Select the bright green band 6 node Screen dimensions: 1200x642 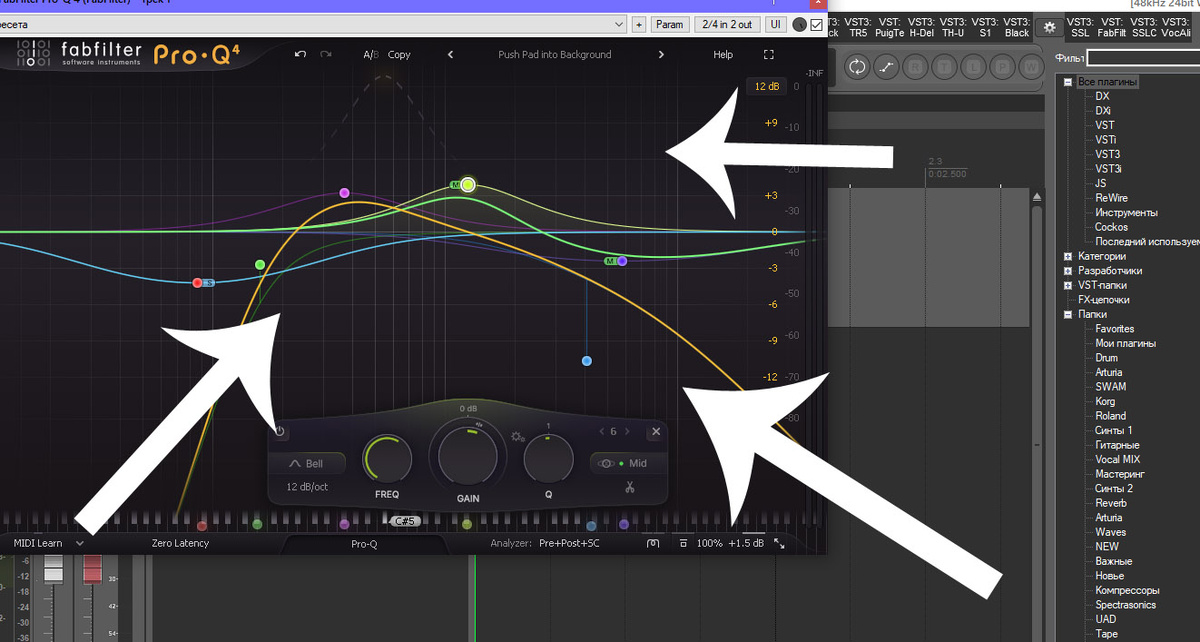click(468, 185)
